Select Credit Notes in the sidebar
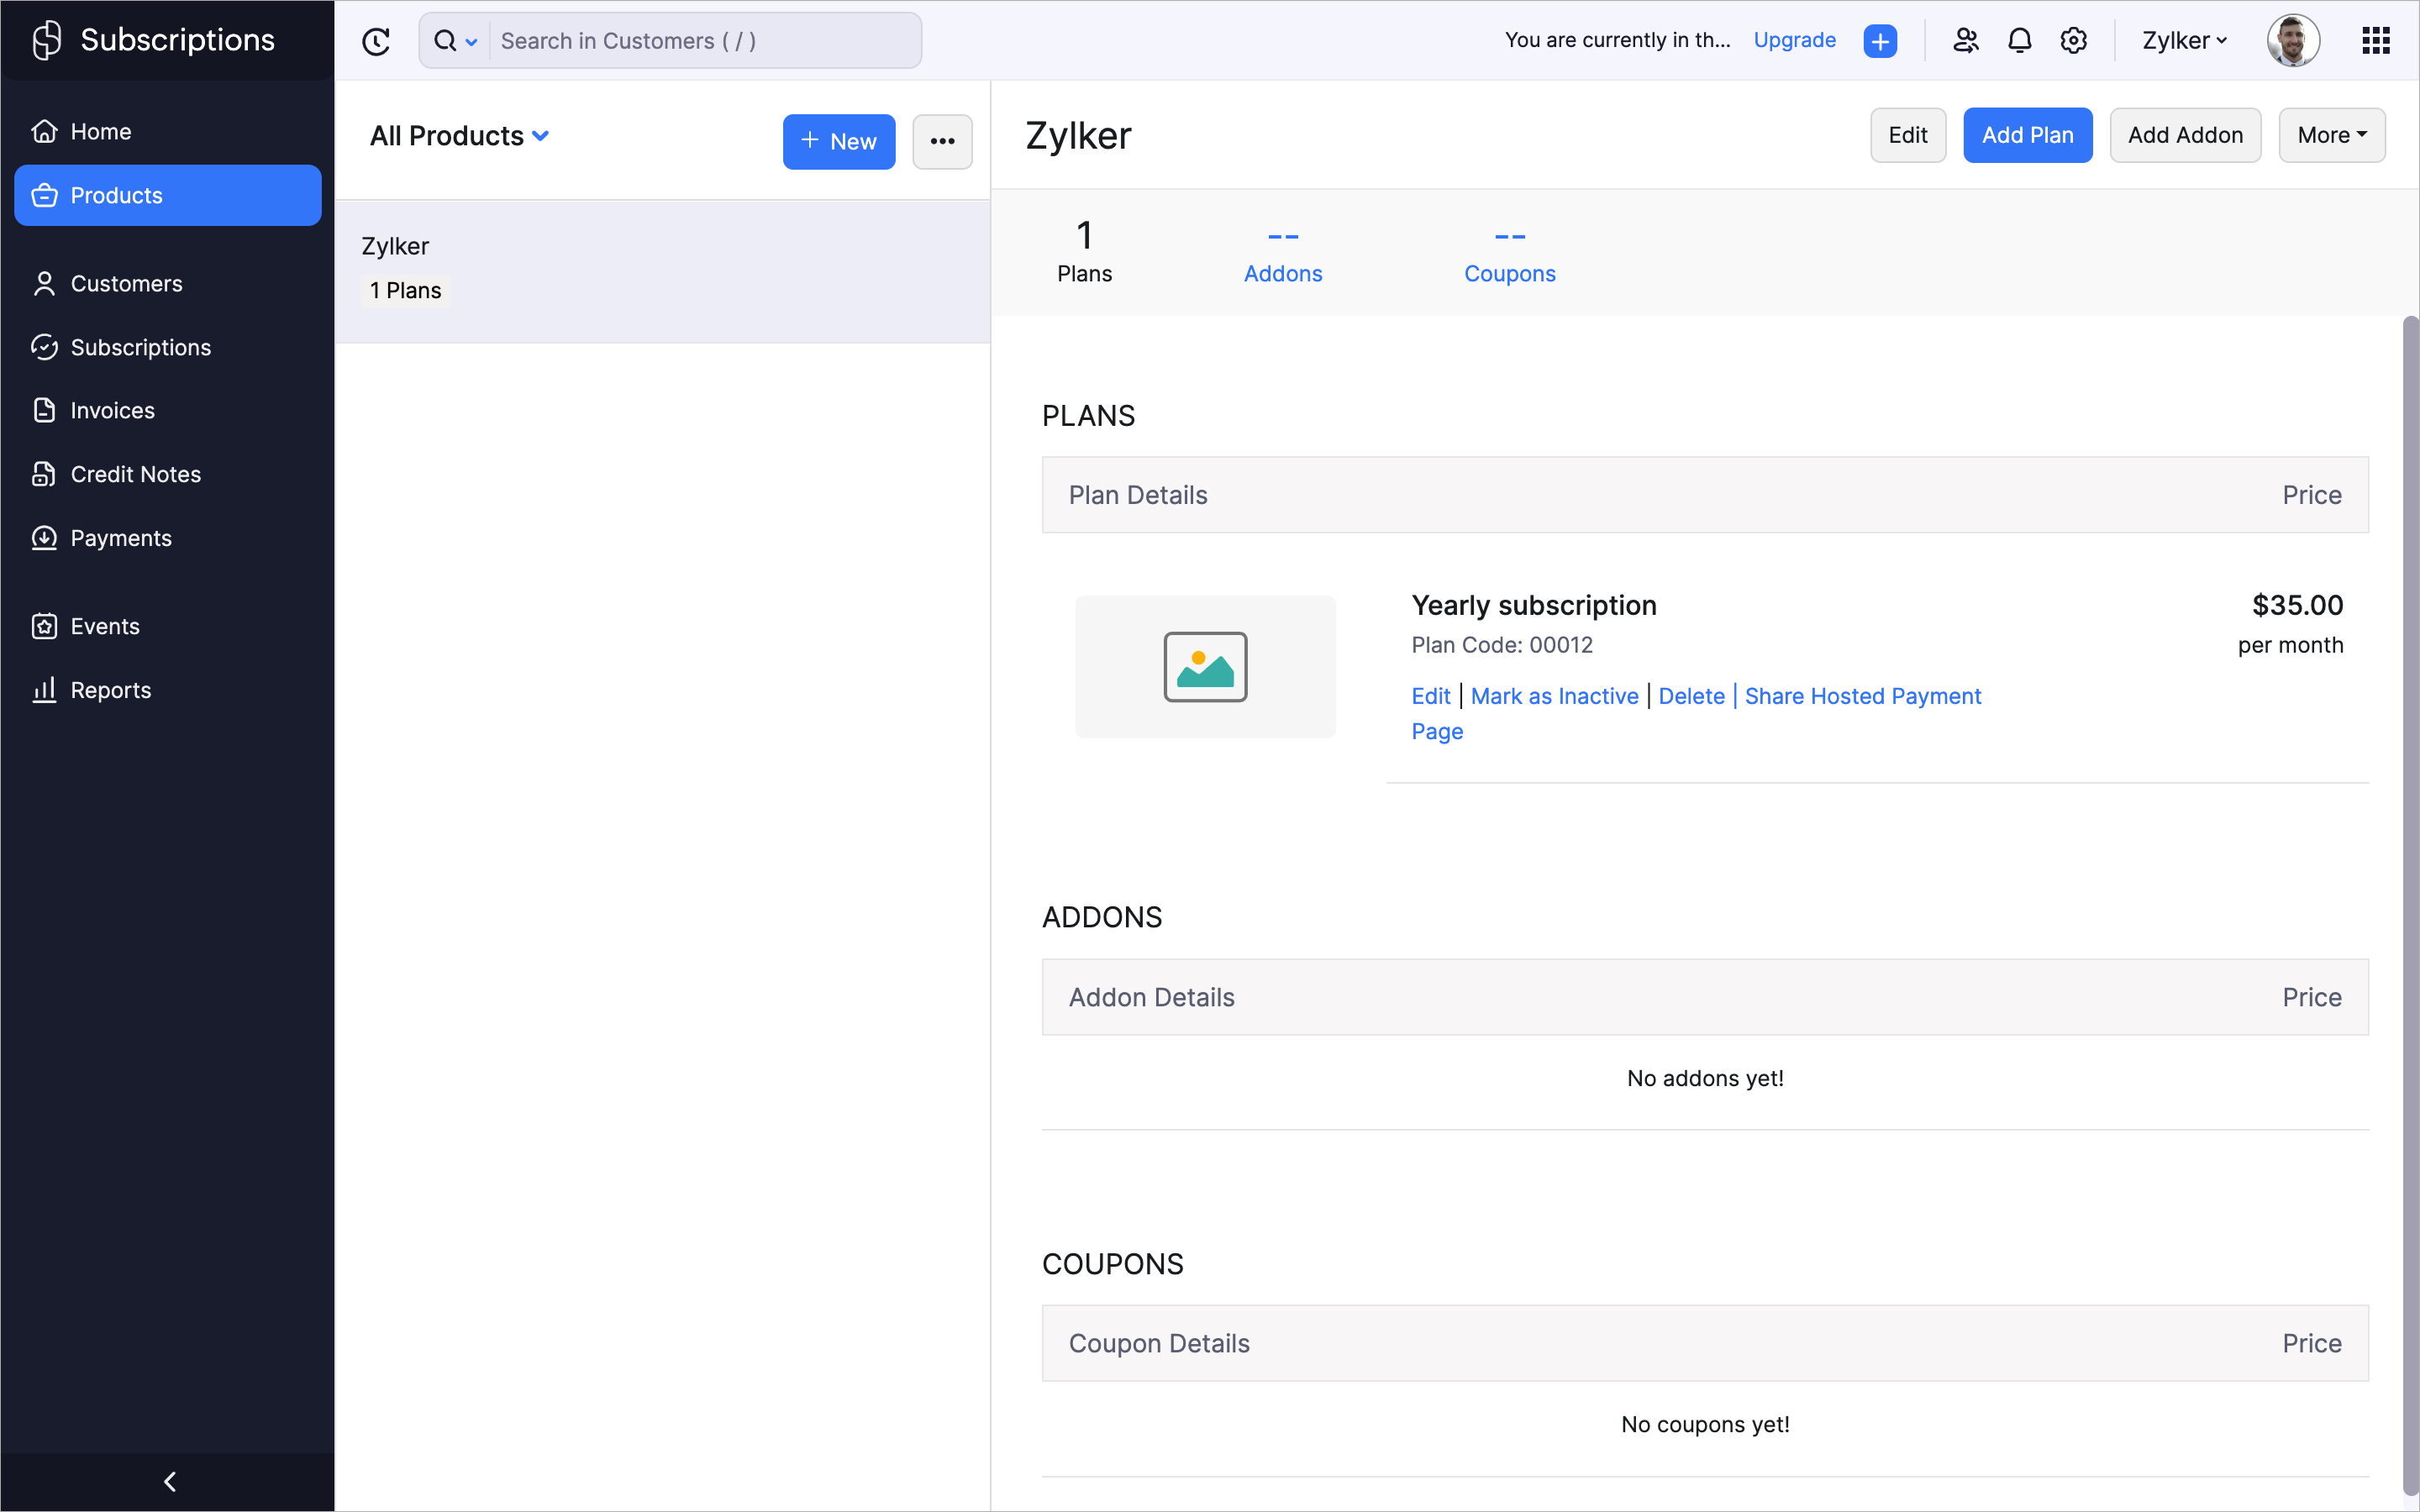 click(167, 474)
